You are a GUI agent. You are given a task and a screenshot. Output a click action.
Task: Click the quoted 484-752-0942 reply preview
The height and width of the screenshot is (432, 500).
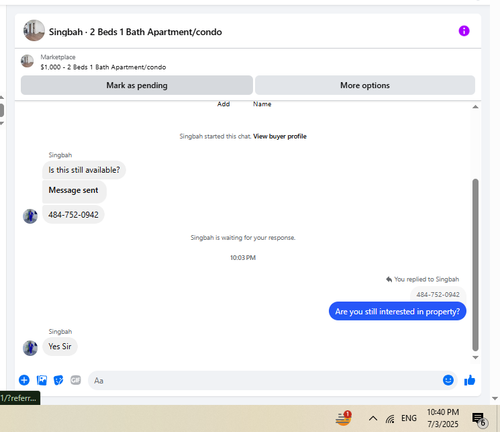pyautogui.click(x=438, y=295)
